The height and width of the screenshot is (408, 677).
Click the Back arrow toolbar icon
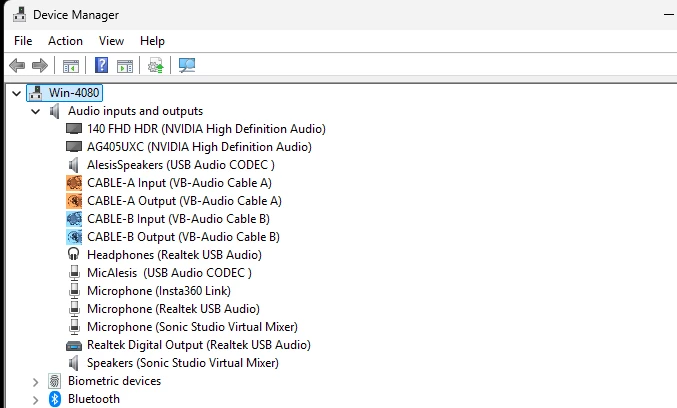click(x=17, y=66)
